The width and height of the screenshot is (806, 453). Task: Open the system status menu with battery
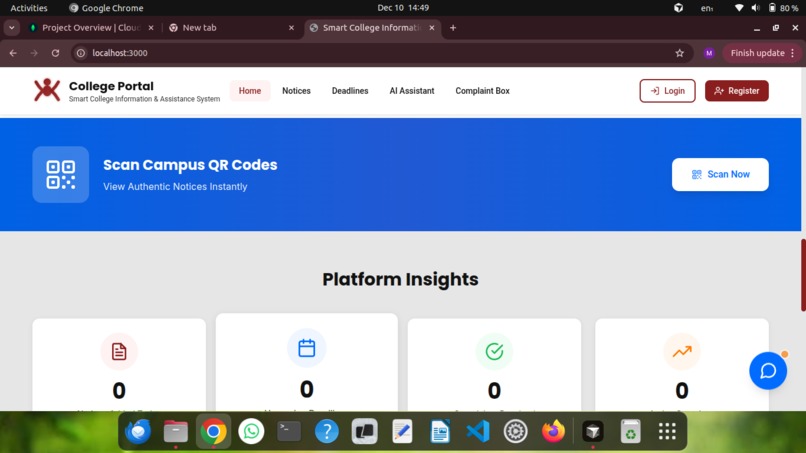point(766,8)
